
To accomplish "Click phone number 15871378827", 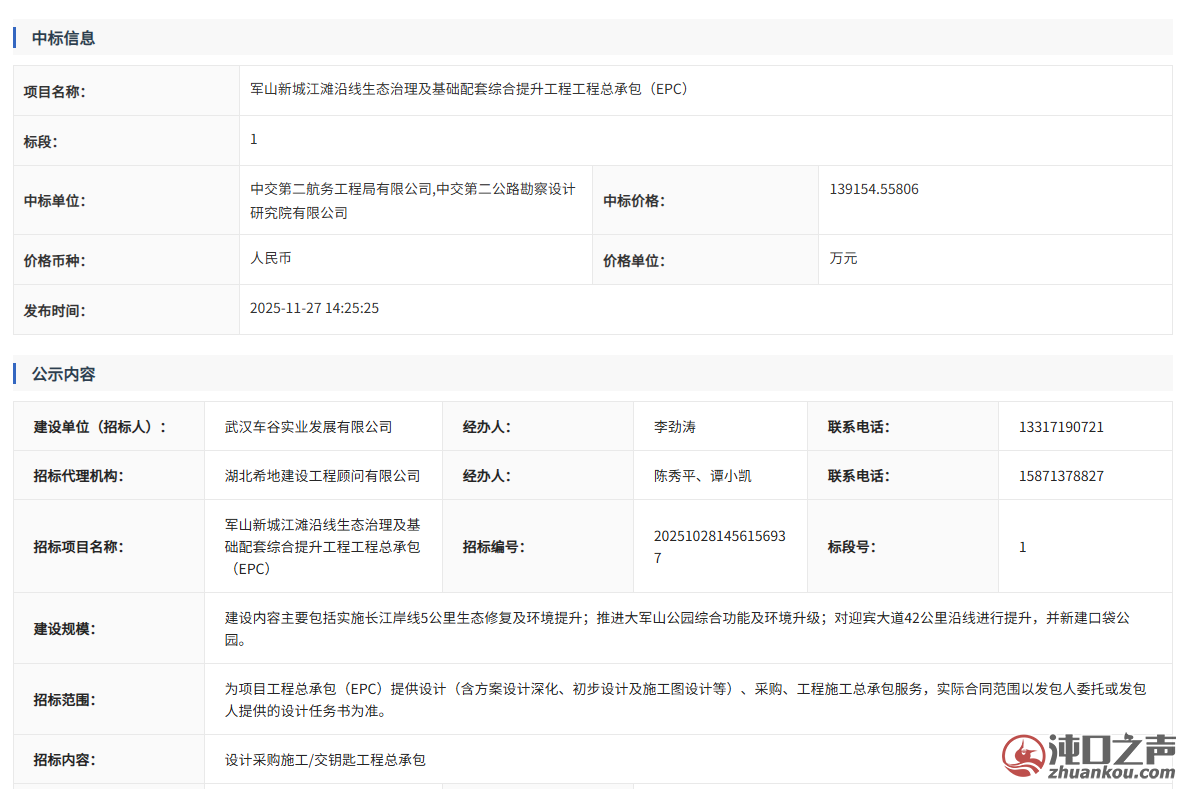I will 1061,476.
